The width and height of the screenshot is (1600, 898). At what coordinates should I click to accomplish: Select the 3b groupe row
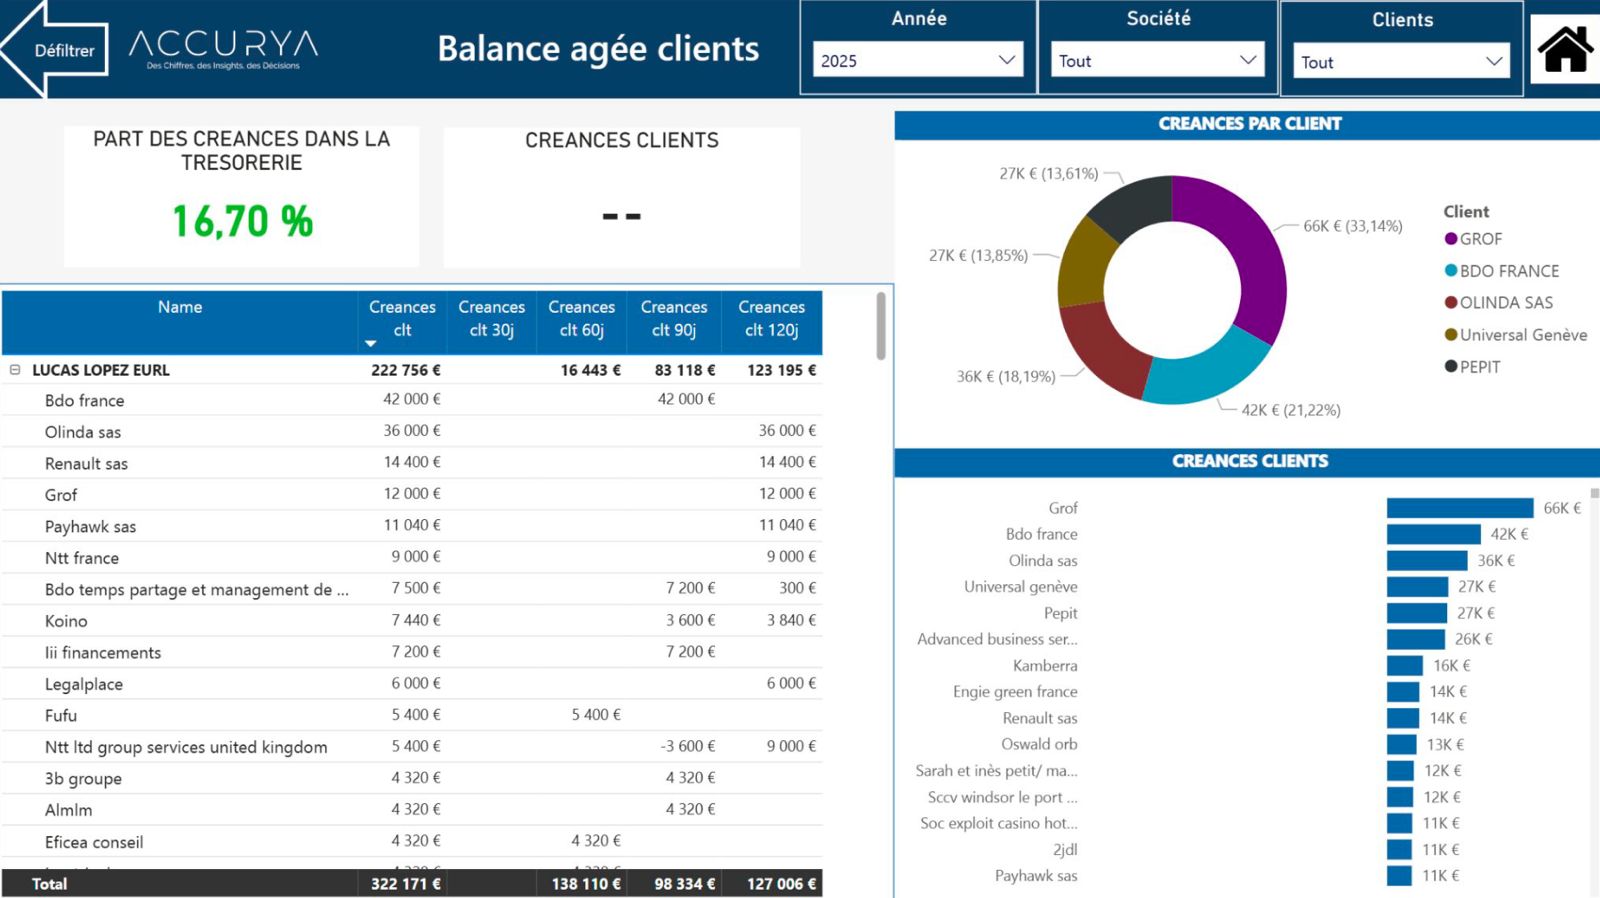pyautogui.click(x=412, y=778)
